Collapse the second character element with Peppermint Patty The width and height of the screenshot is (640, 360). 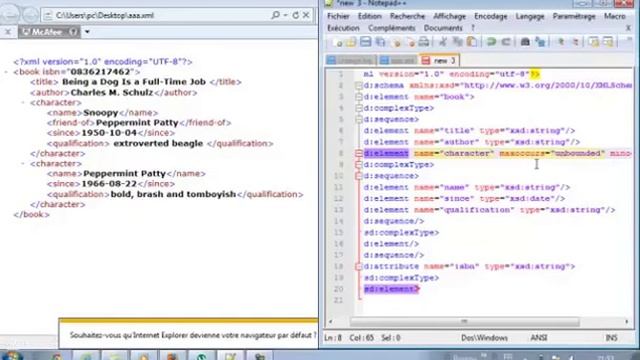[23, 164]
